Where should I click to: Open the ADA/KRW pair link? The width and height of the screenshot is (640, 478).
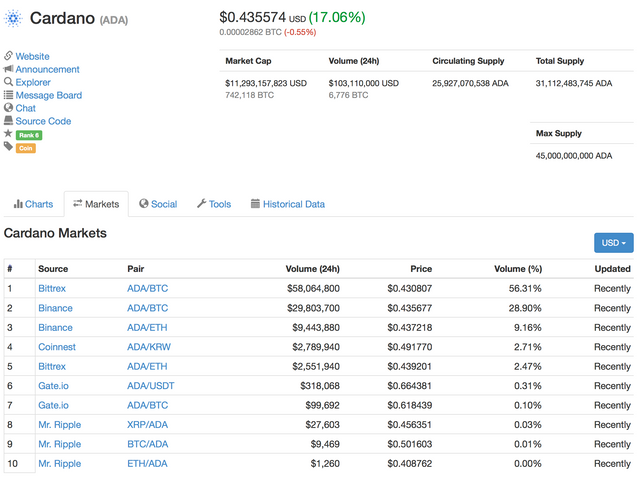(149, 347)
